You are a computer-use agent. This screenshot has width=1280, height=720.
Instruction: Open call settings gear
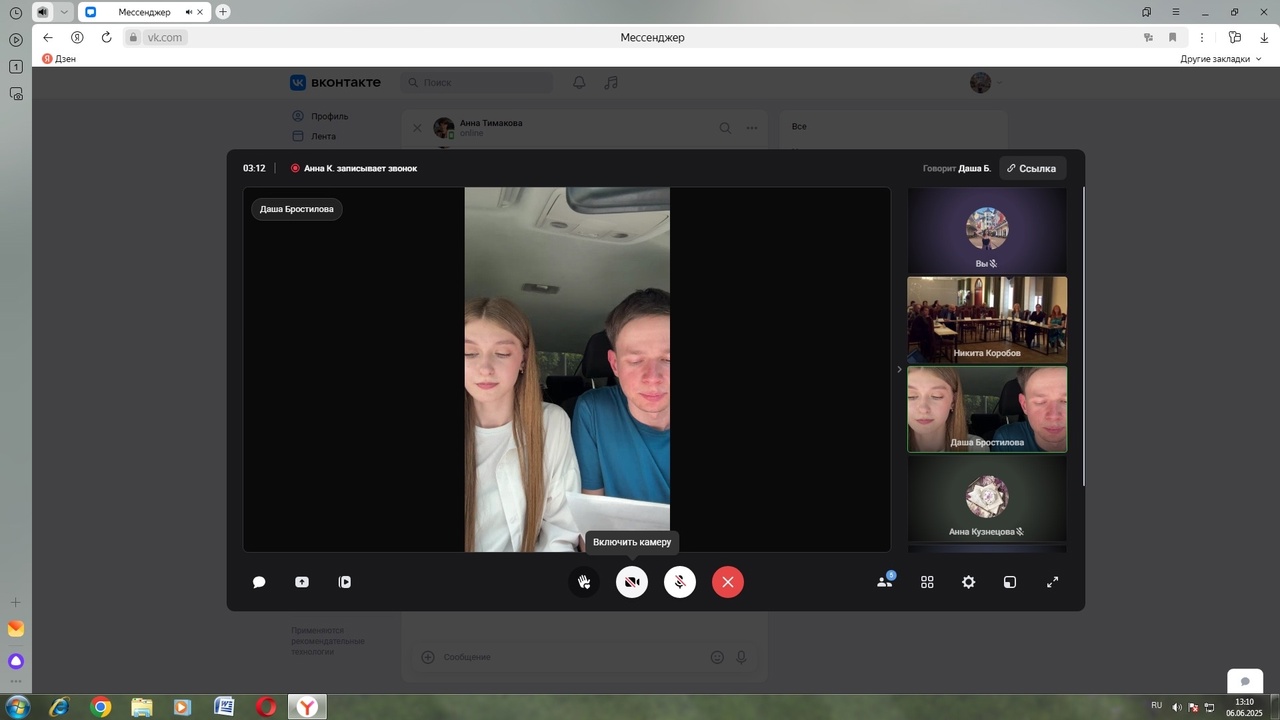click(968, 582)
